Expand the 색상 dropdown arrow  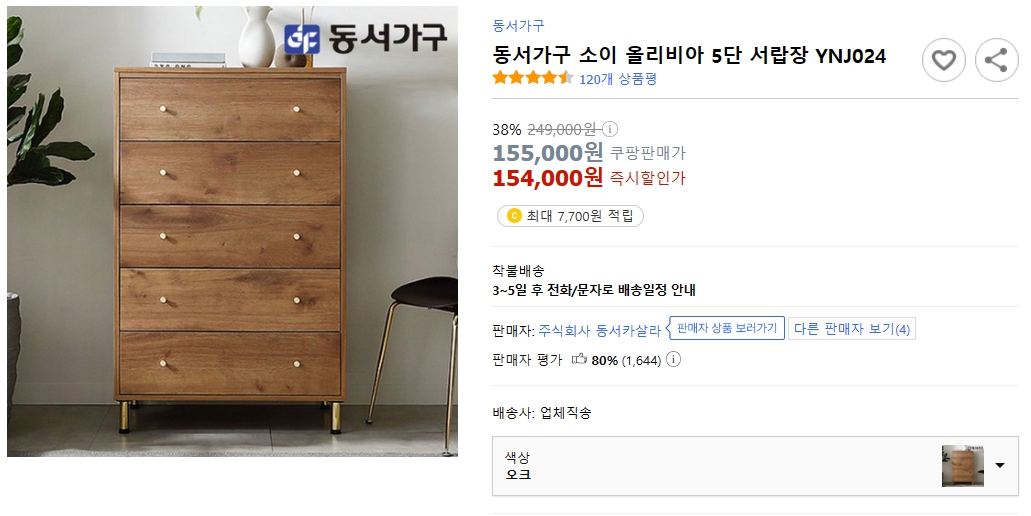tap(1000, 466)
